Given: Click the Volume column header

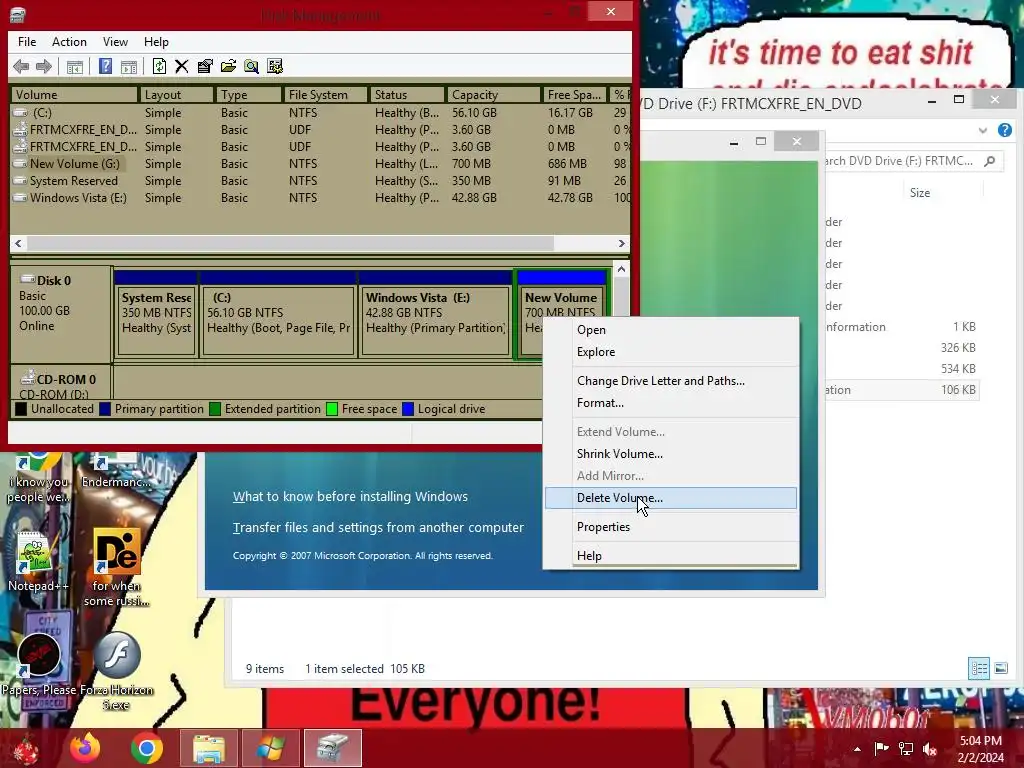Looking at the screenshot, I should click(74, 95).
